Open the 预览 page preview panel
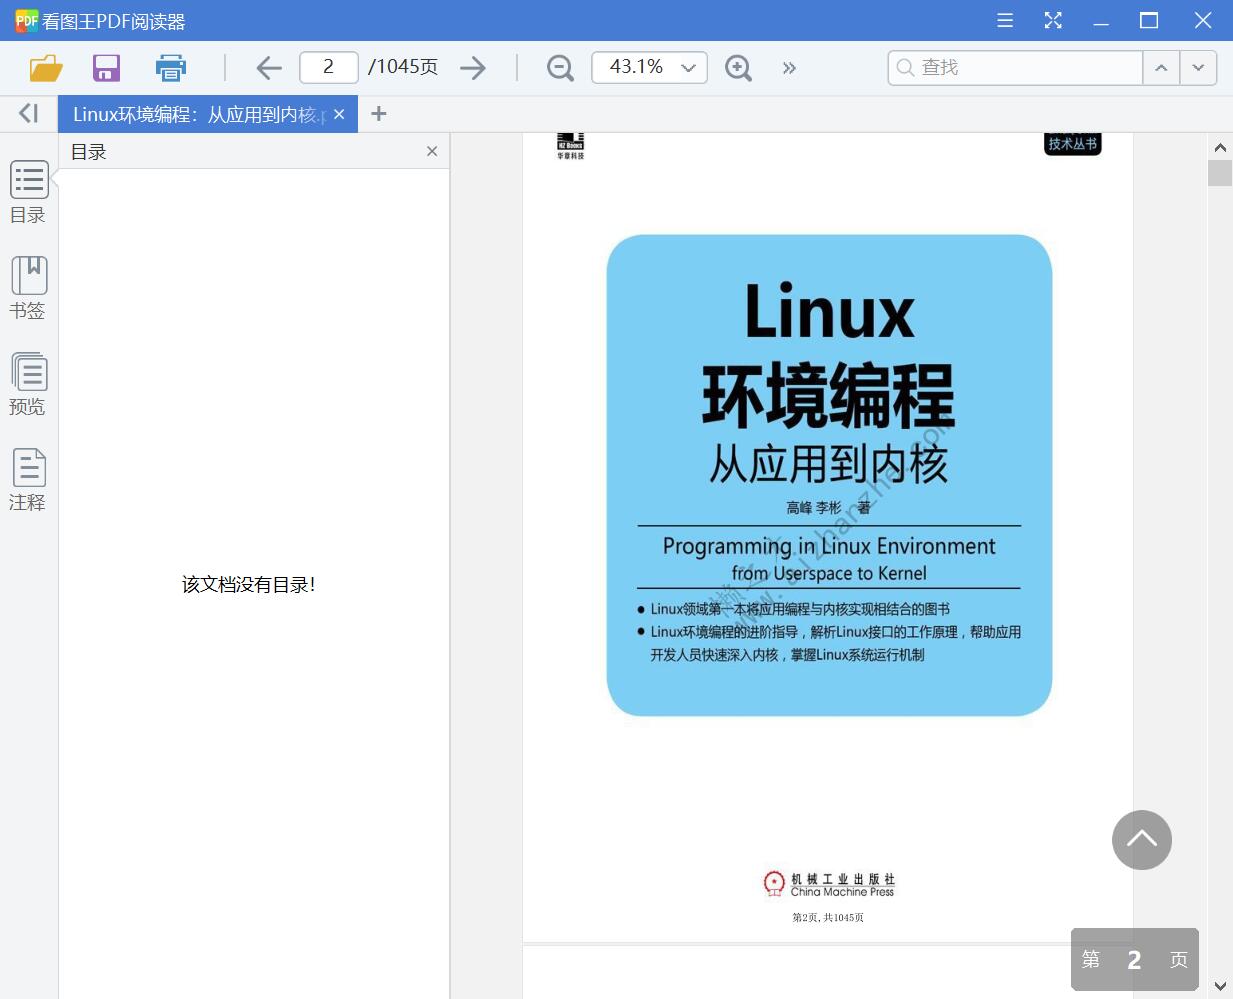The width and height of the screenshot is (1233, 999). pos(28,383)
